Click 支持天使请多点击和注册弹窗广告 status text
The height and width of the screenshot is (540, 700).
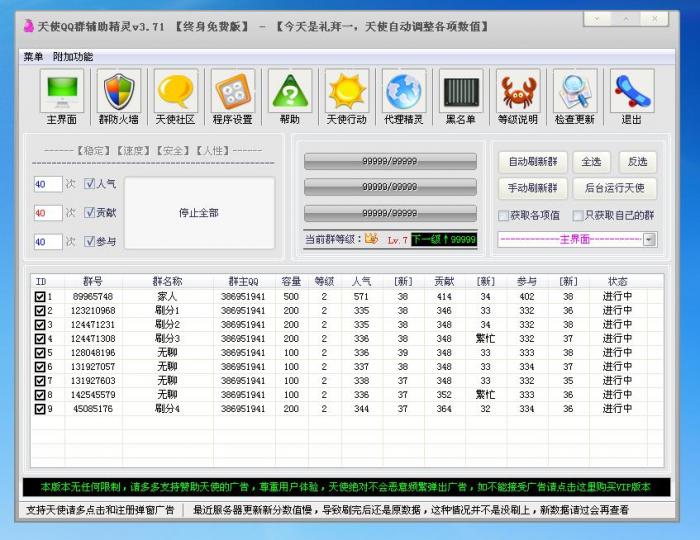[x=100, y=510]
